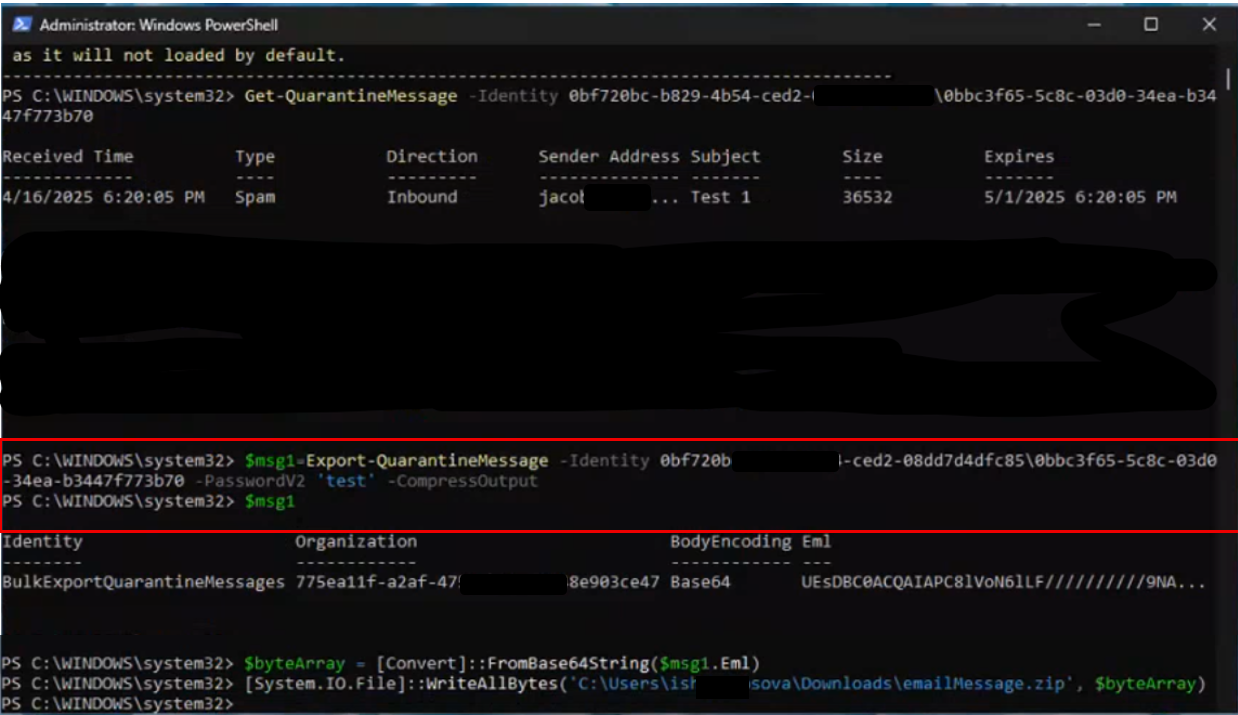Maximize the PowerShell window
The height and width of the screenshot is (715, 1238).
pyautogui.click(x=1151, y=24)
